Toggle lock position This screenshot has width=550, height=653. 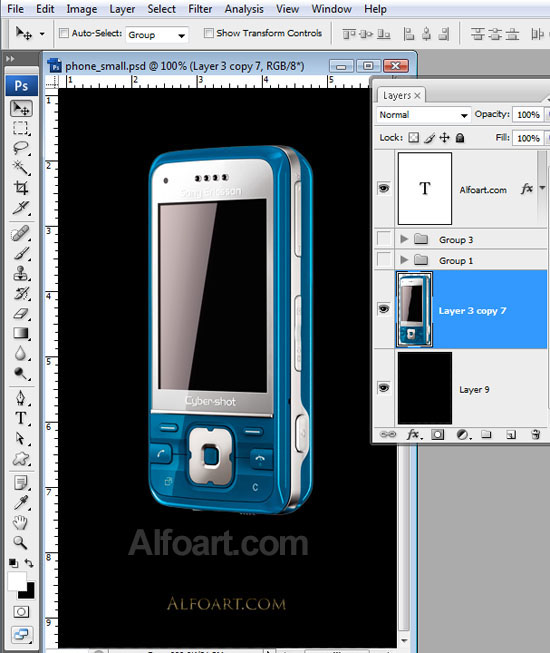[445, 137]
